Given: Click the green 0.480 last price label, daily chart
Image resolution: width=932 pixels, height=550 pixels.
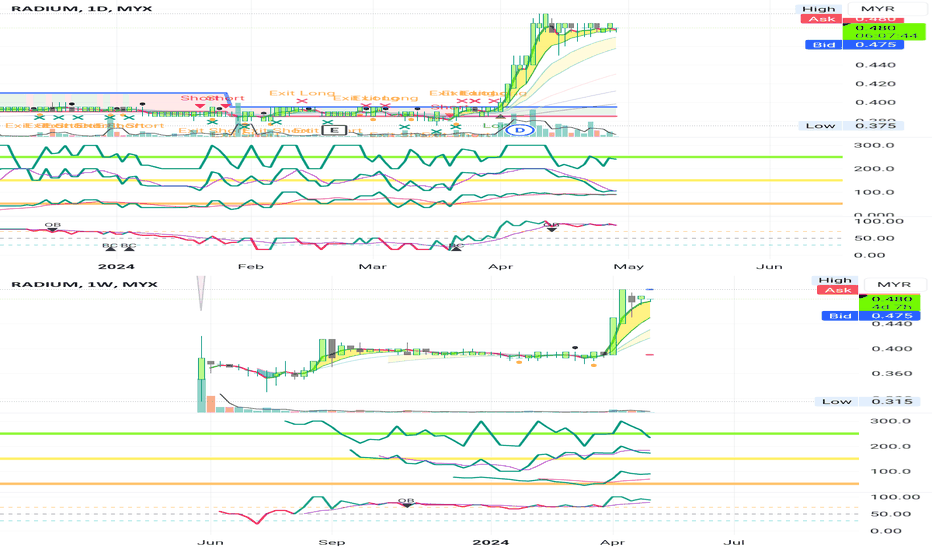Looking at the screenshot, I should click(884, 32).
